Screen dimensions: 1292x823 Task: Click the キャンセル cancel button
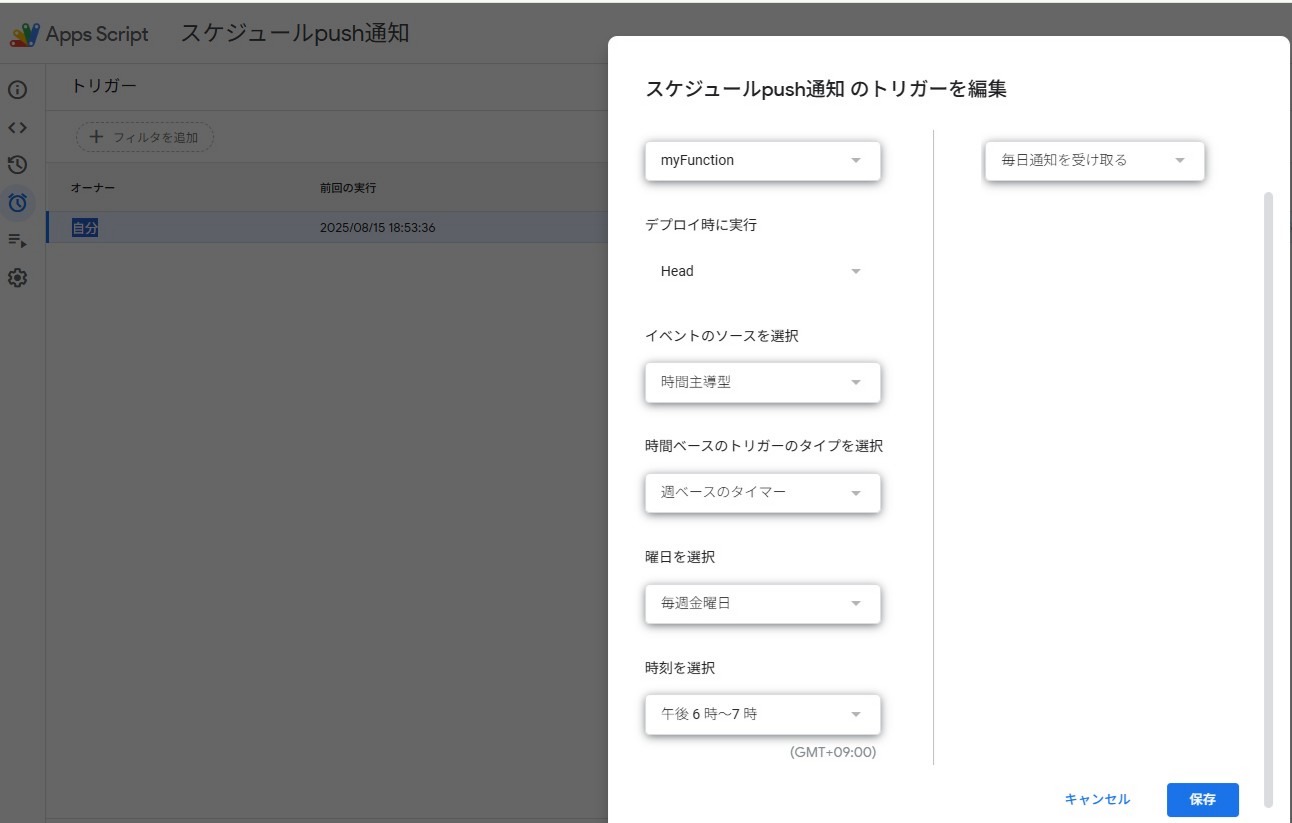pyautogui.click(x=1097, y=799)
